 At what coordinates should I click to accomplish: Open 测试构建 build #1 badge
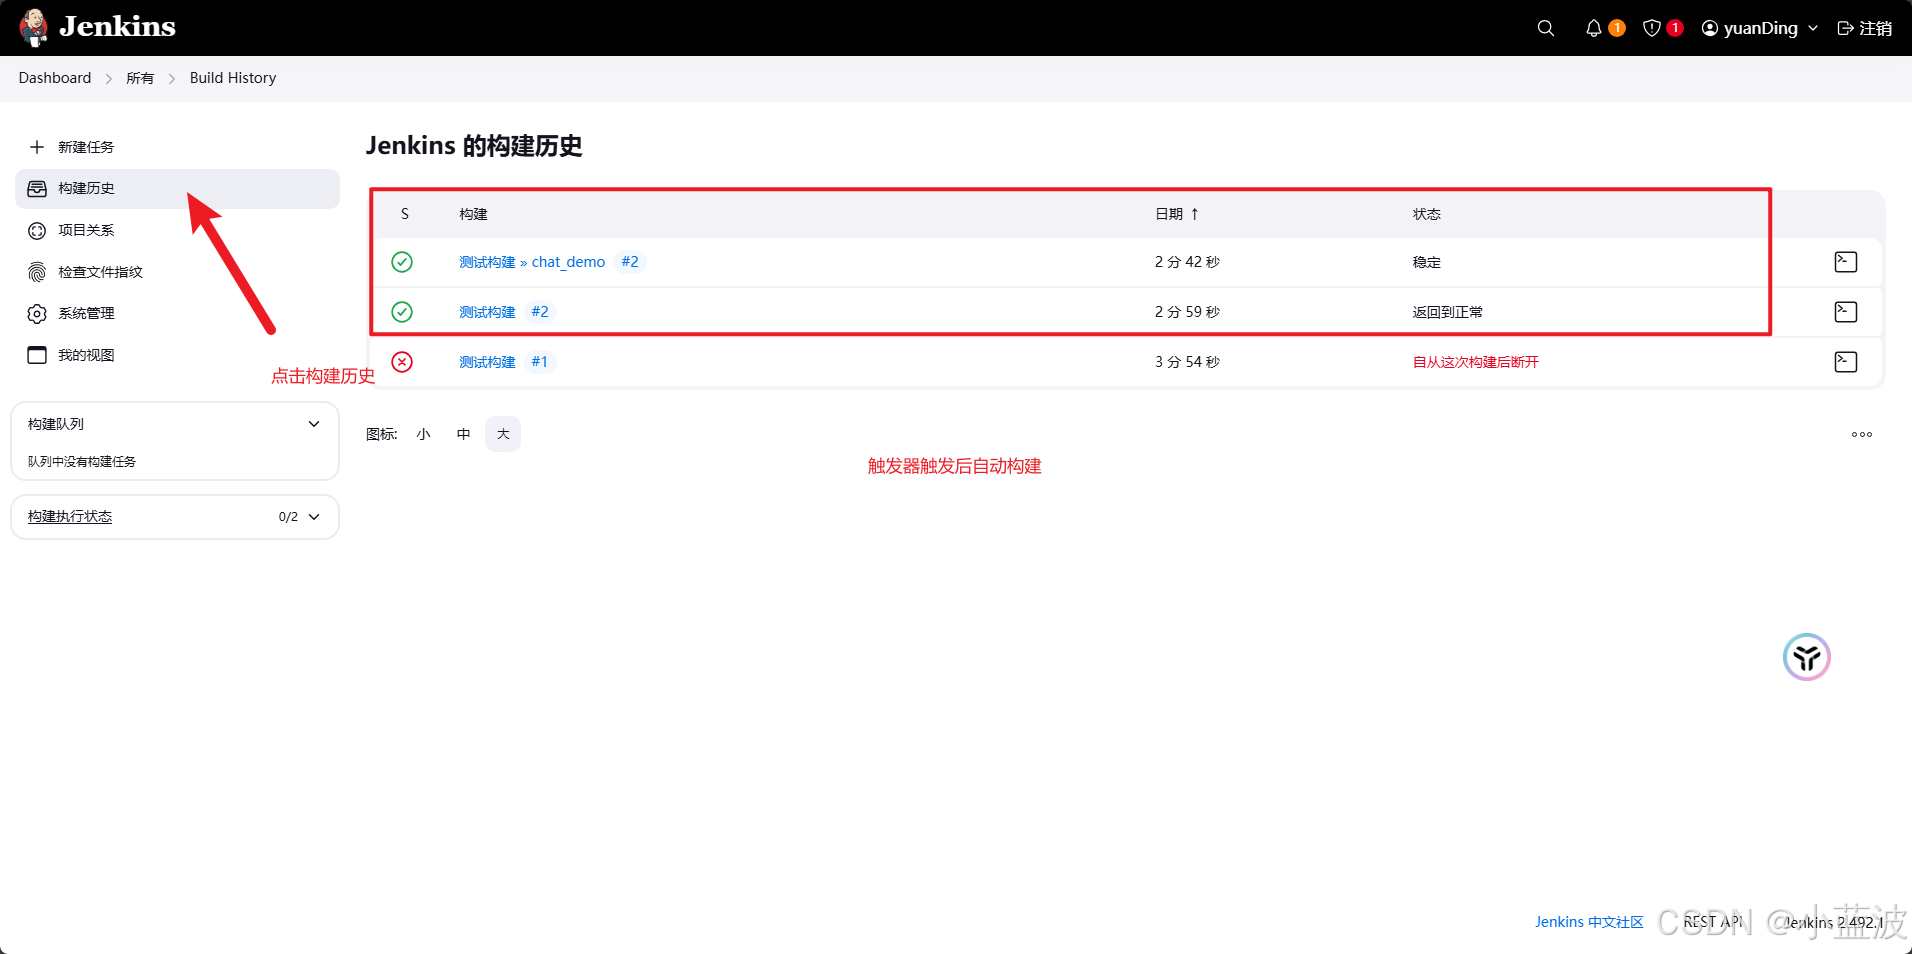coord(540,362)
